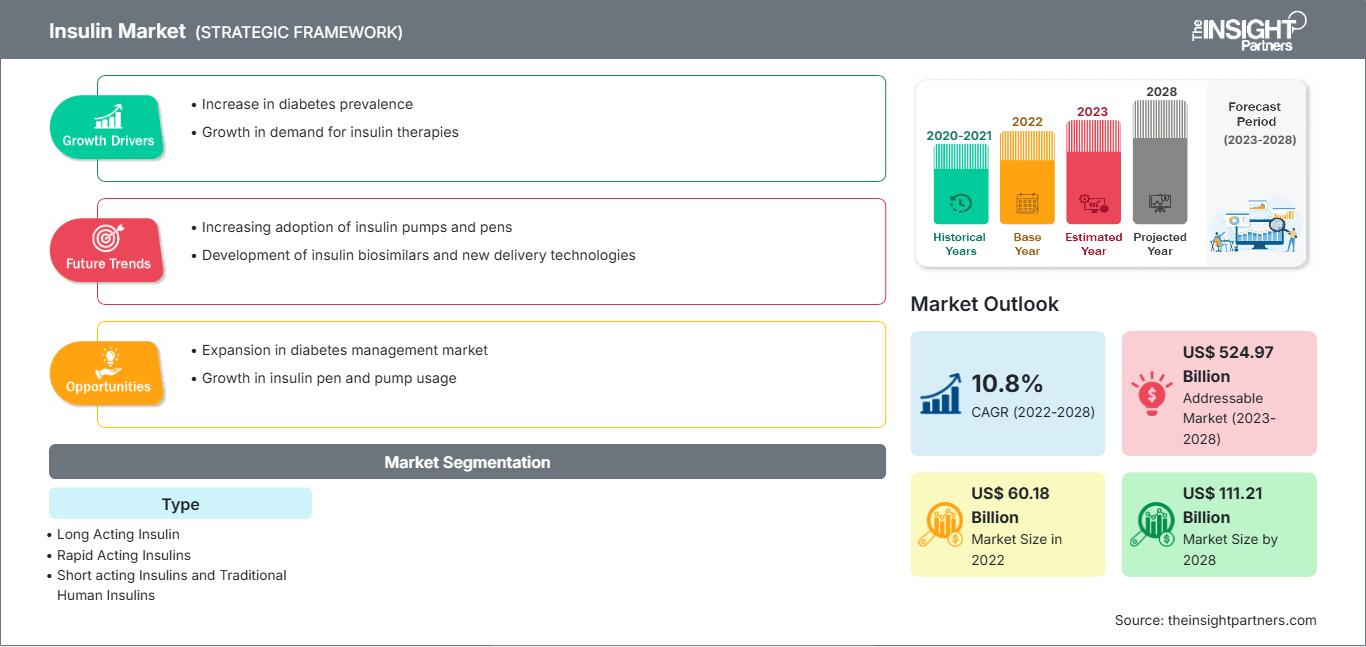This screenshot has width=1366, height=647.
Task: Click the Insulin Market title
Action: pyautogui.click(x=117, y=31)
